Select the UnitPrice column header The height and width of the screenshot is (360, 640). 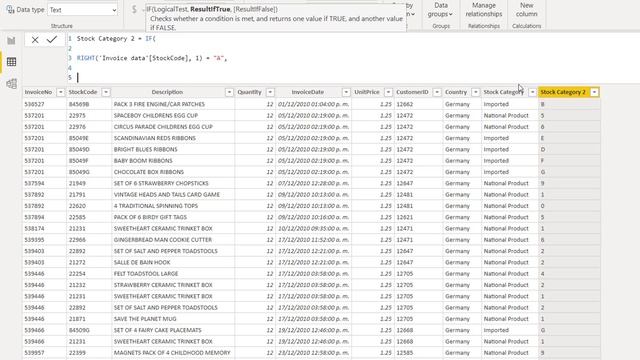click(x=367, y=92)
